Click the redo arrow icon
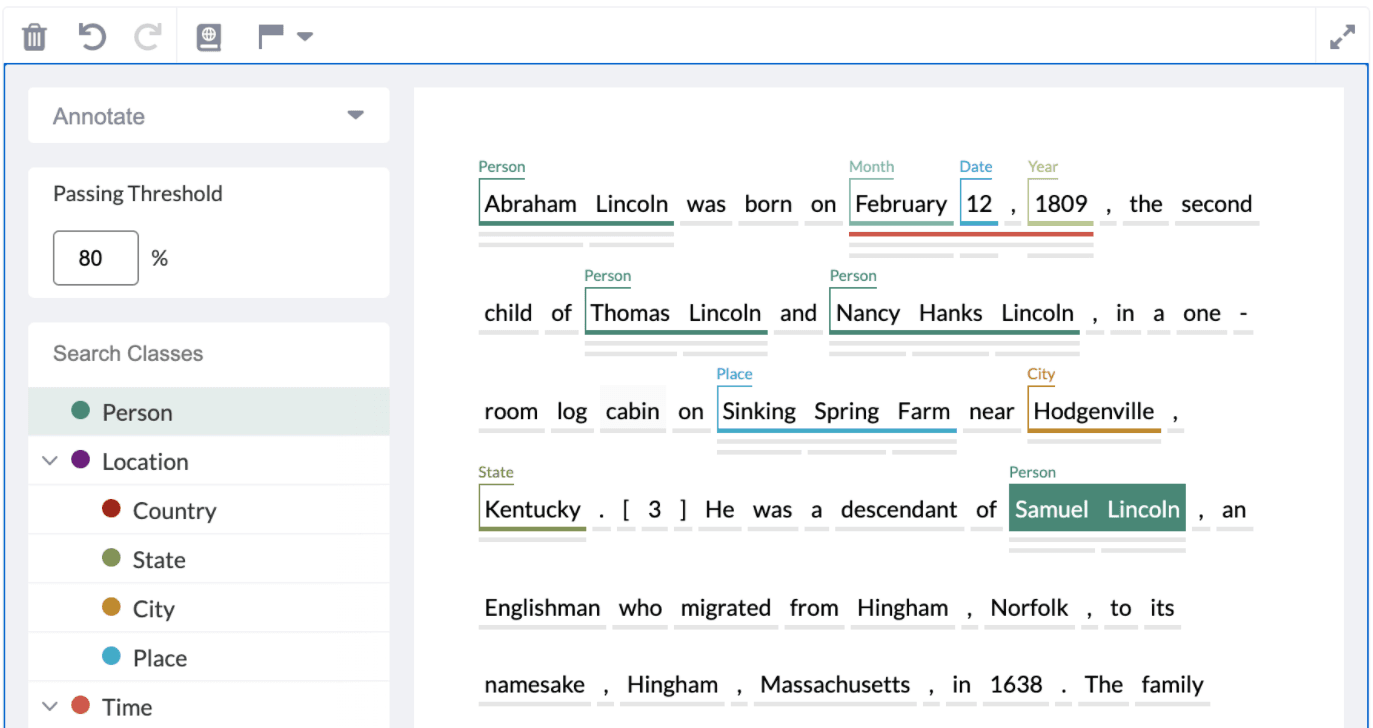This screenshot has width=1373, height=728. [146, 36]
